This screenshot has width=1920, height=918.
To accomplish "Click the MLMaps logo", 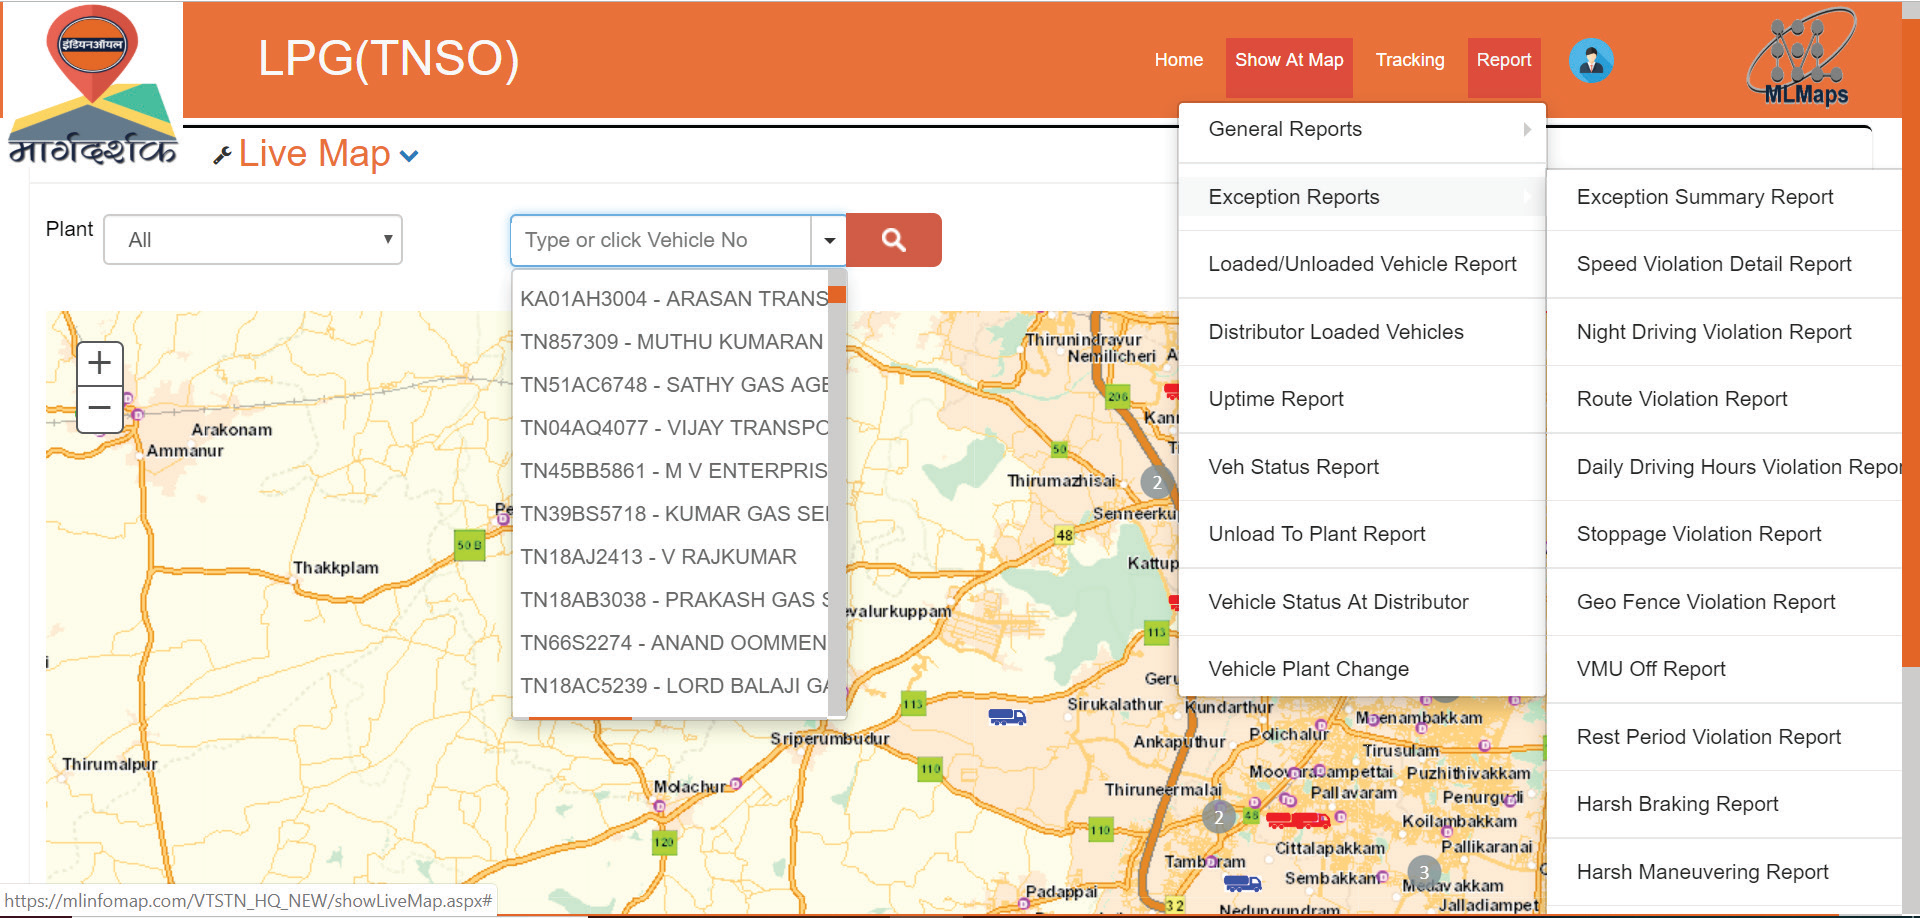I will [x=1802, y=57].
